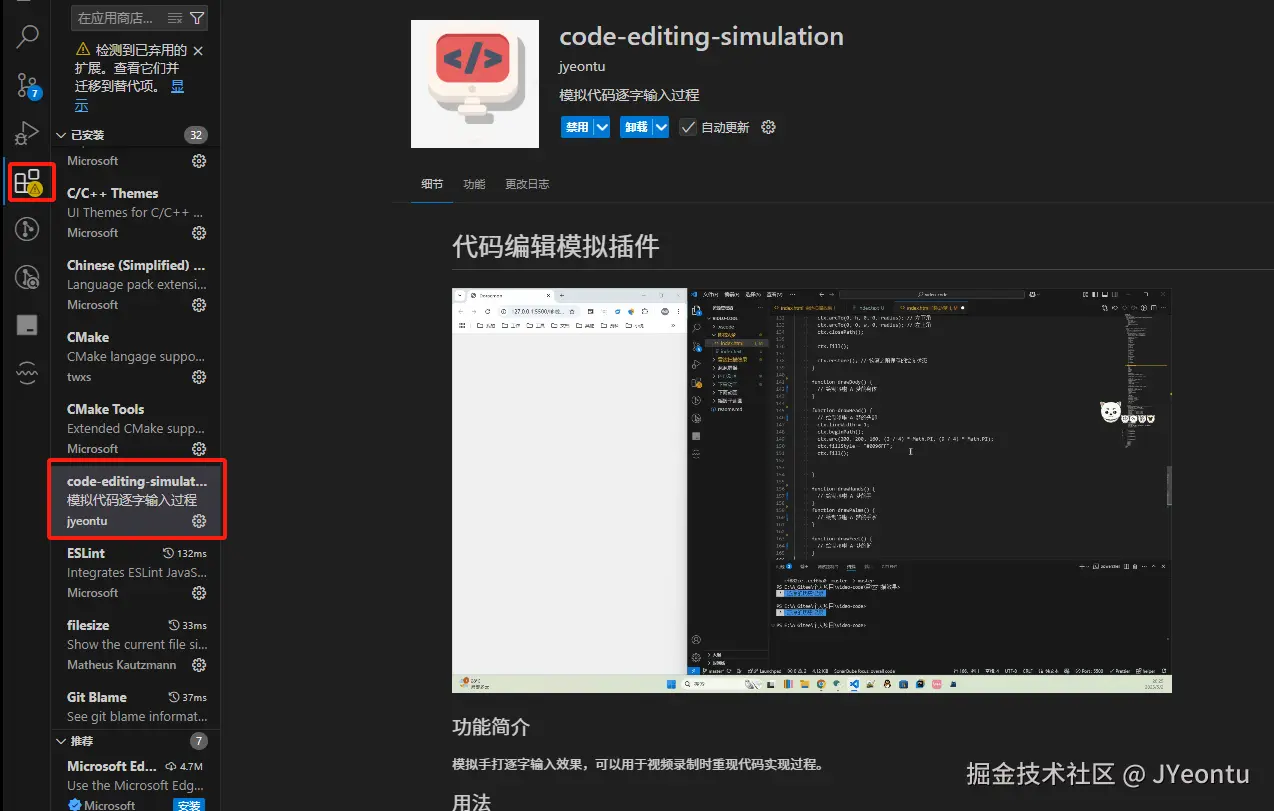The width and height of the screenshot is (1274, 811).
Task: Open the Run and Debug view
Action: point(28,133)
